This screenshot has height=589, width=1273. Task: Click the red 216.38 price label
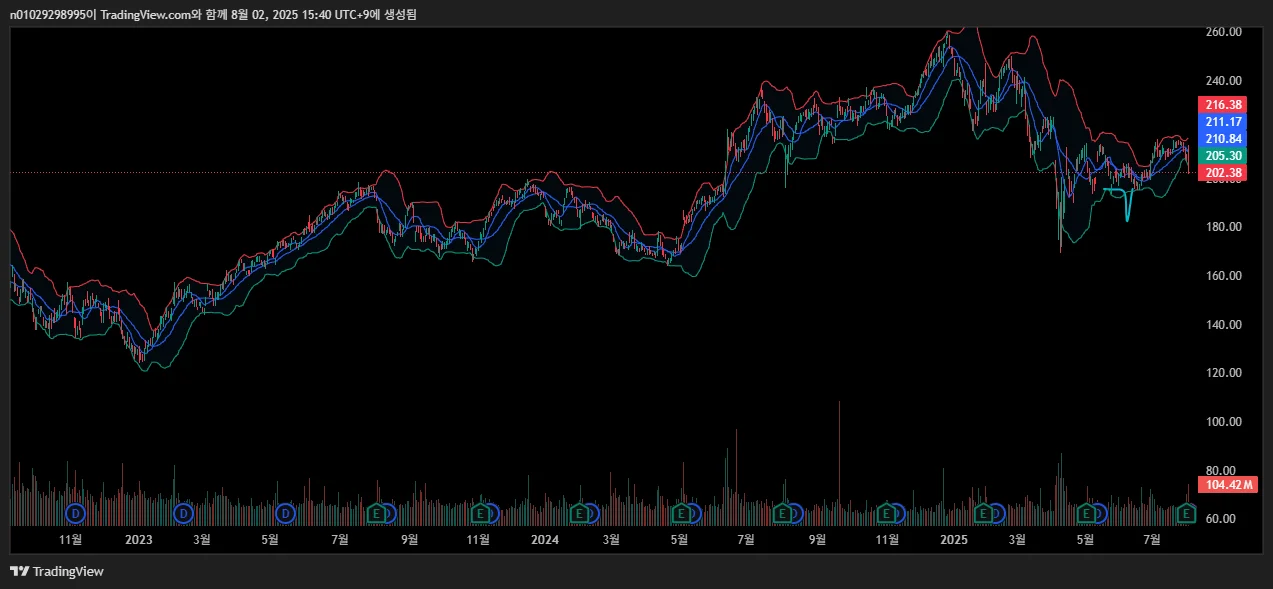[x=1223, y=104]
